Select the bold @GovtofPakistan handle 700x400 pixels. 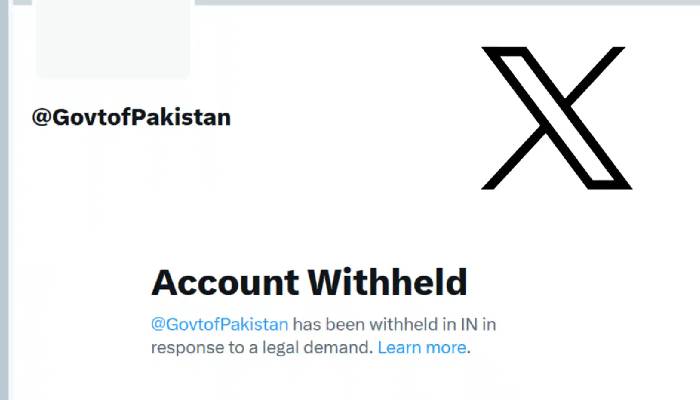[131, 118]
